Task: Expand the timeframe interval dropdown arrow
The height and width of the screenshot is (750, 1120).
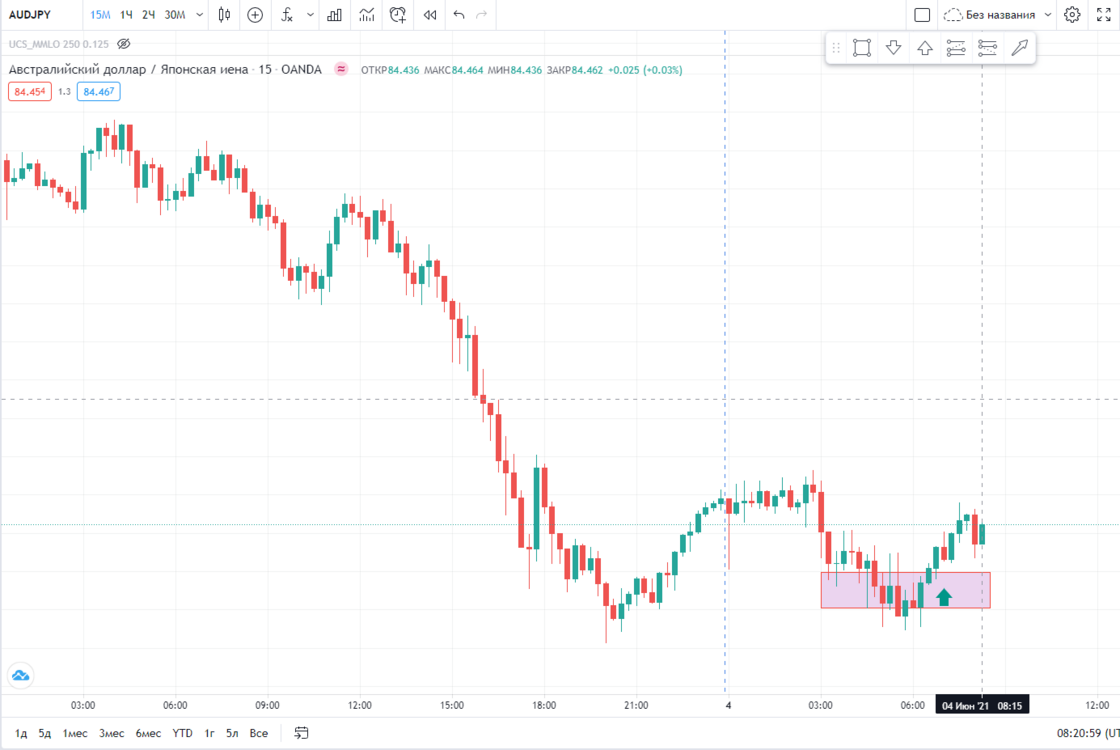Action: 199,14
